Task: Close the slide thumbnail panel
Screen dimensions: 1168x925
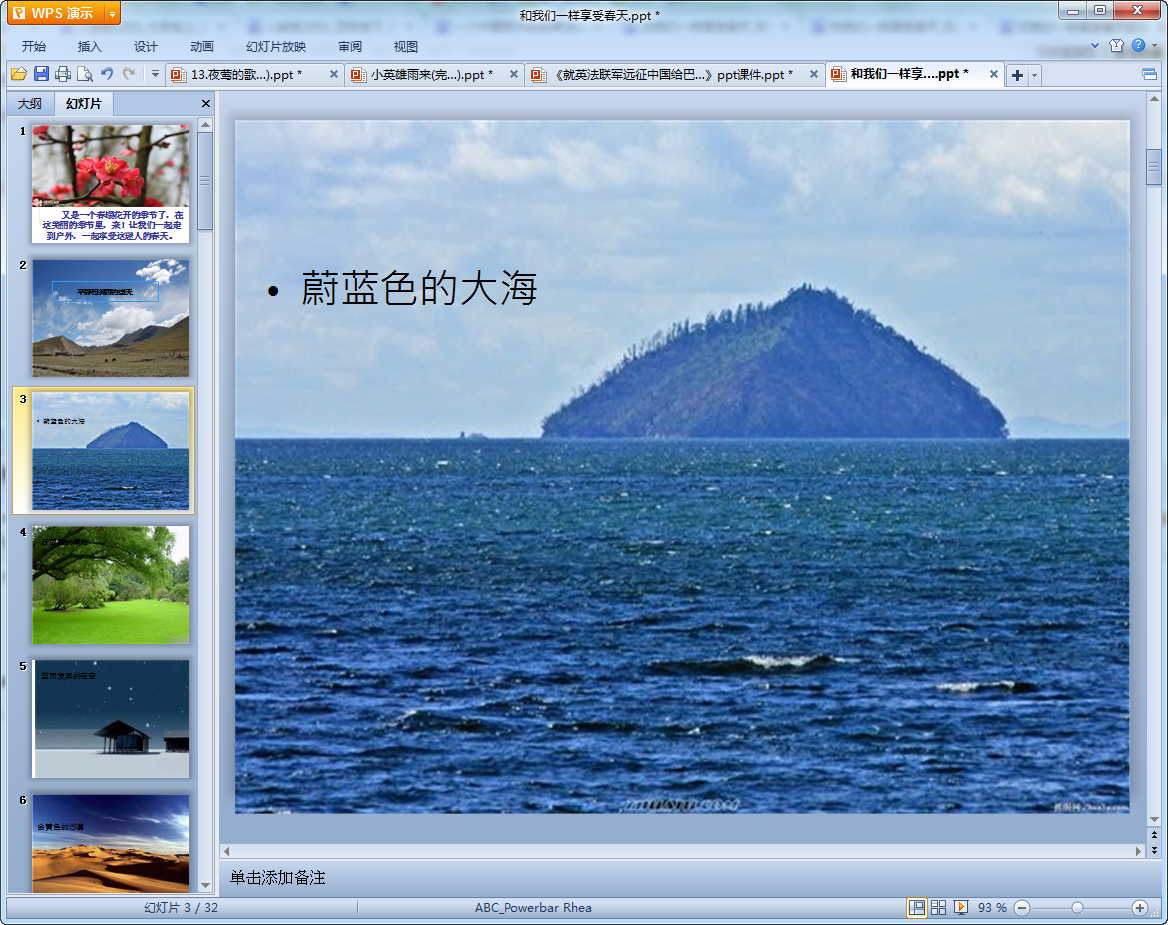Action: pos(206,104)
